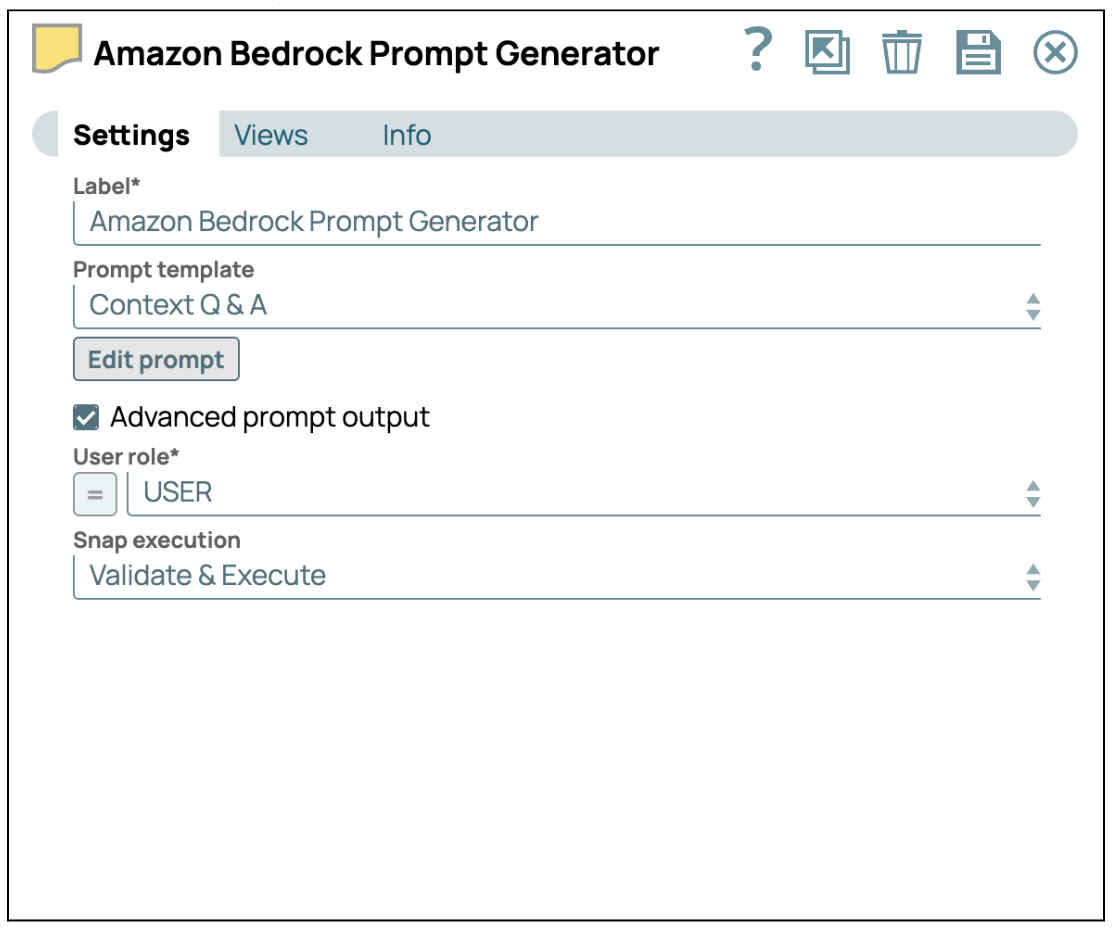Click the up-down arrows of Prompt template
This screenshot has height=930, width=1112.
[1033, 307]
